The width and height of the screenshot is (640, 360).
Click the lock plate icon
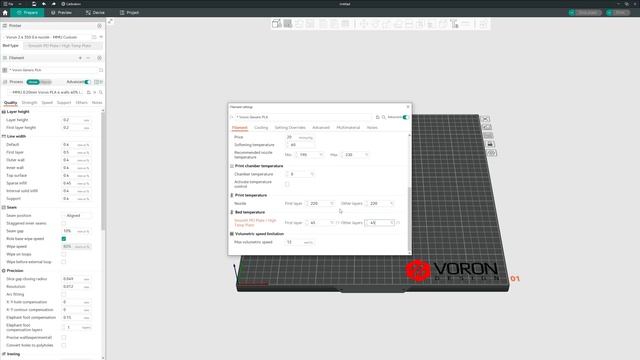[490, 144]
